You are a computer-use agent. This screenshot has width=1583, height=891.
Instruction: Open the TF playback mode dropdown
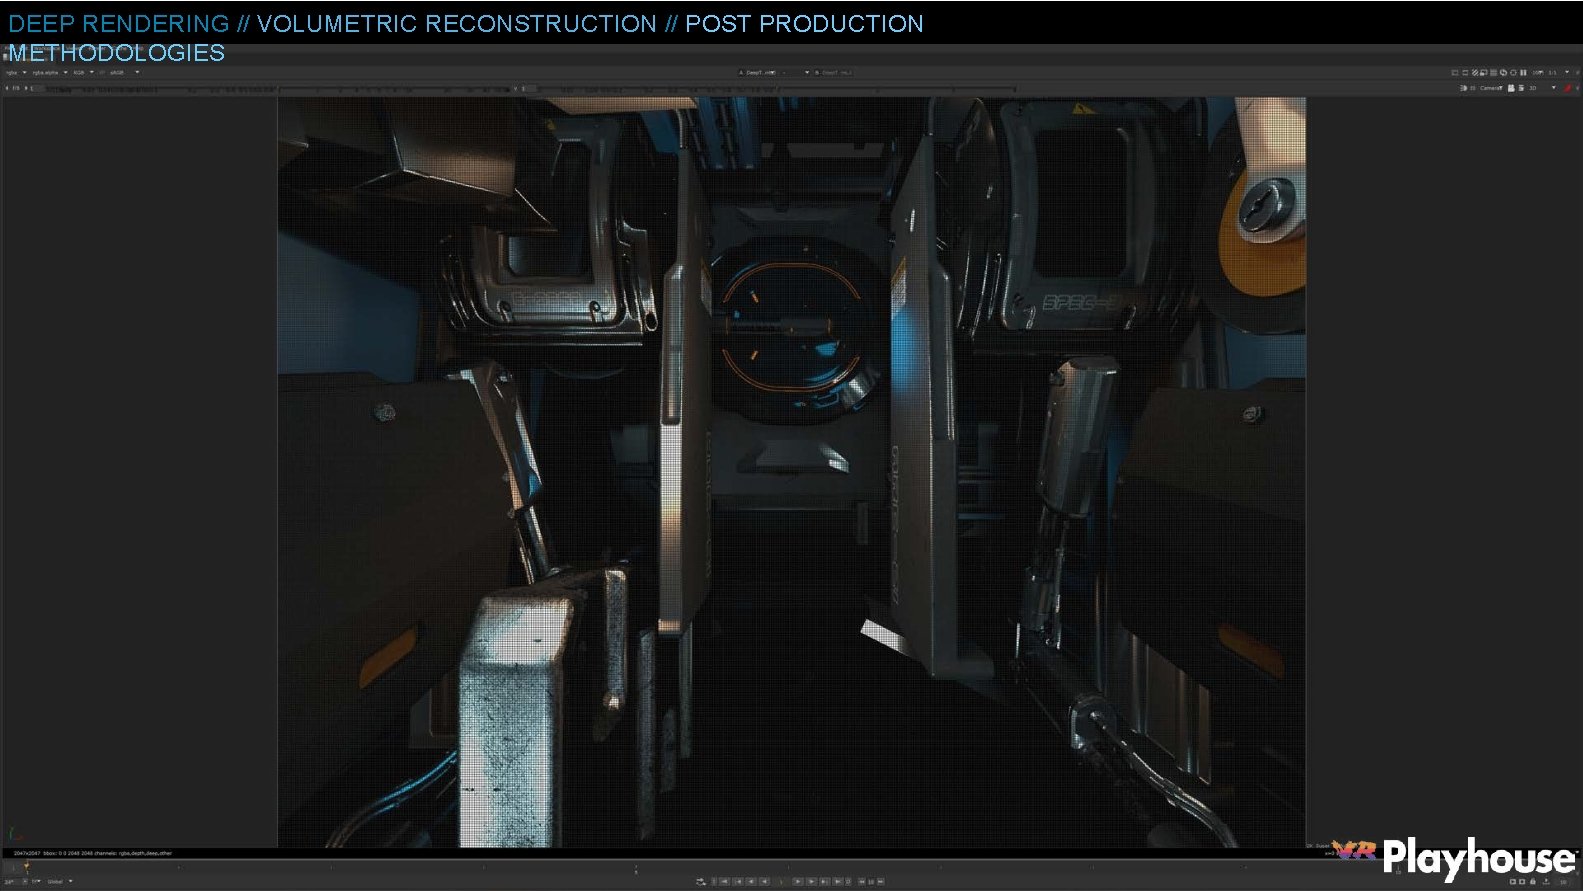[36, 881]
